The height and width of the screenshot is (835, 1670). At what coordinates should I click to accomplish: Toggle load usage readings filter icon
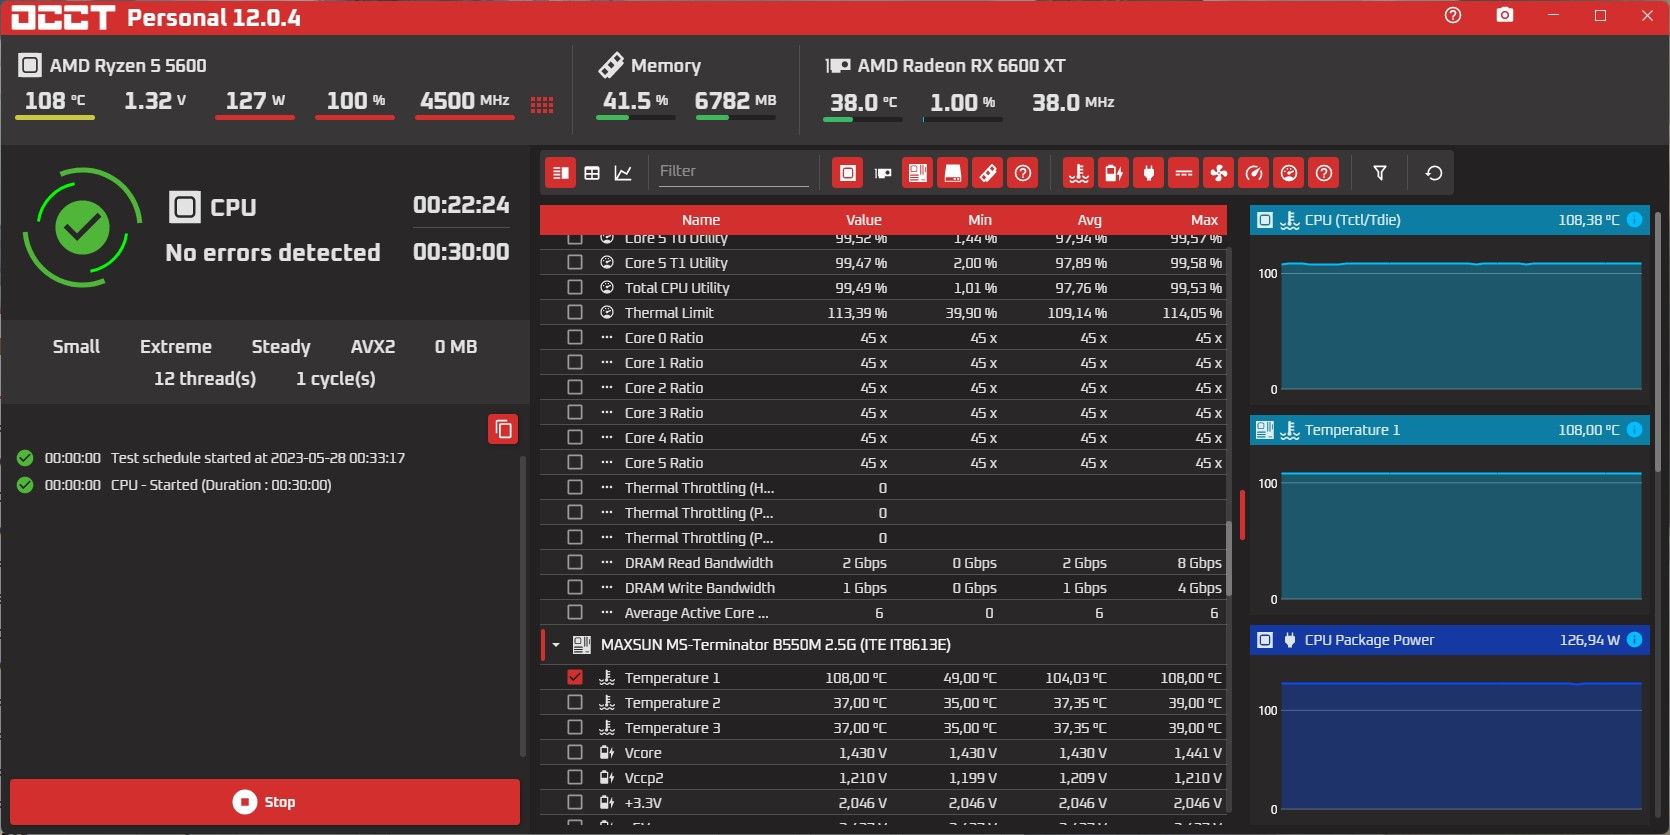click(x=1289, y=173)
